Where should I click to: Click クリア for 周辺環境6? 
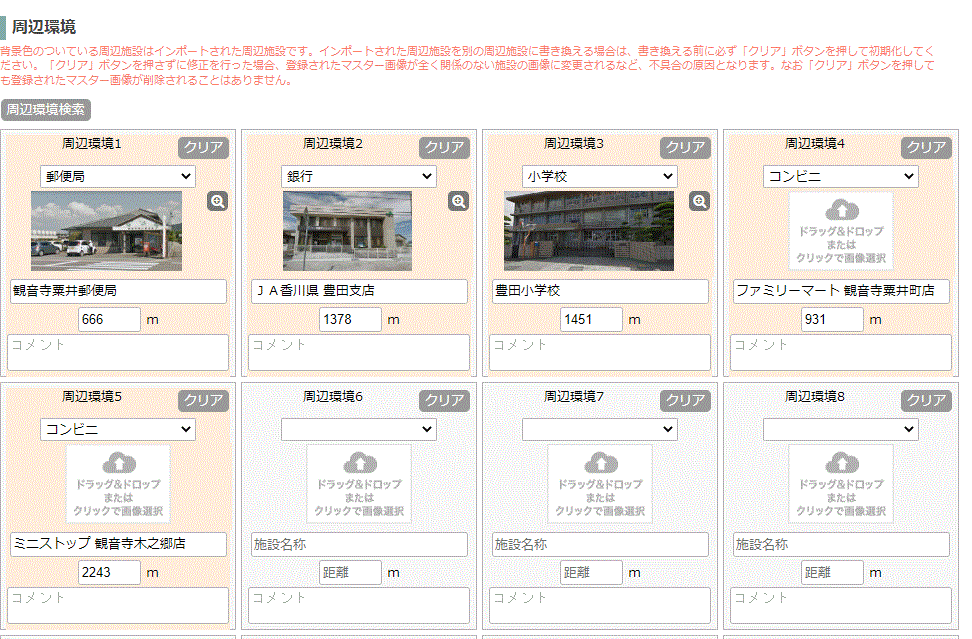(x=444, y=400)
